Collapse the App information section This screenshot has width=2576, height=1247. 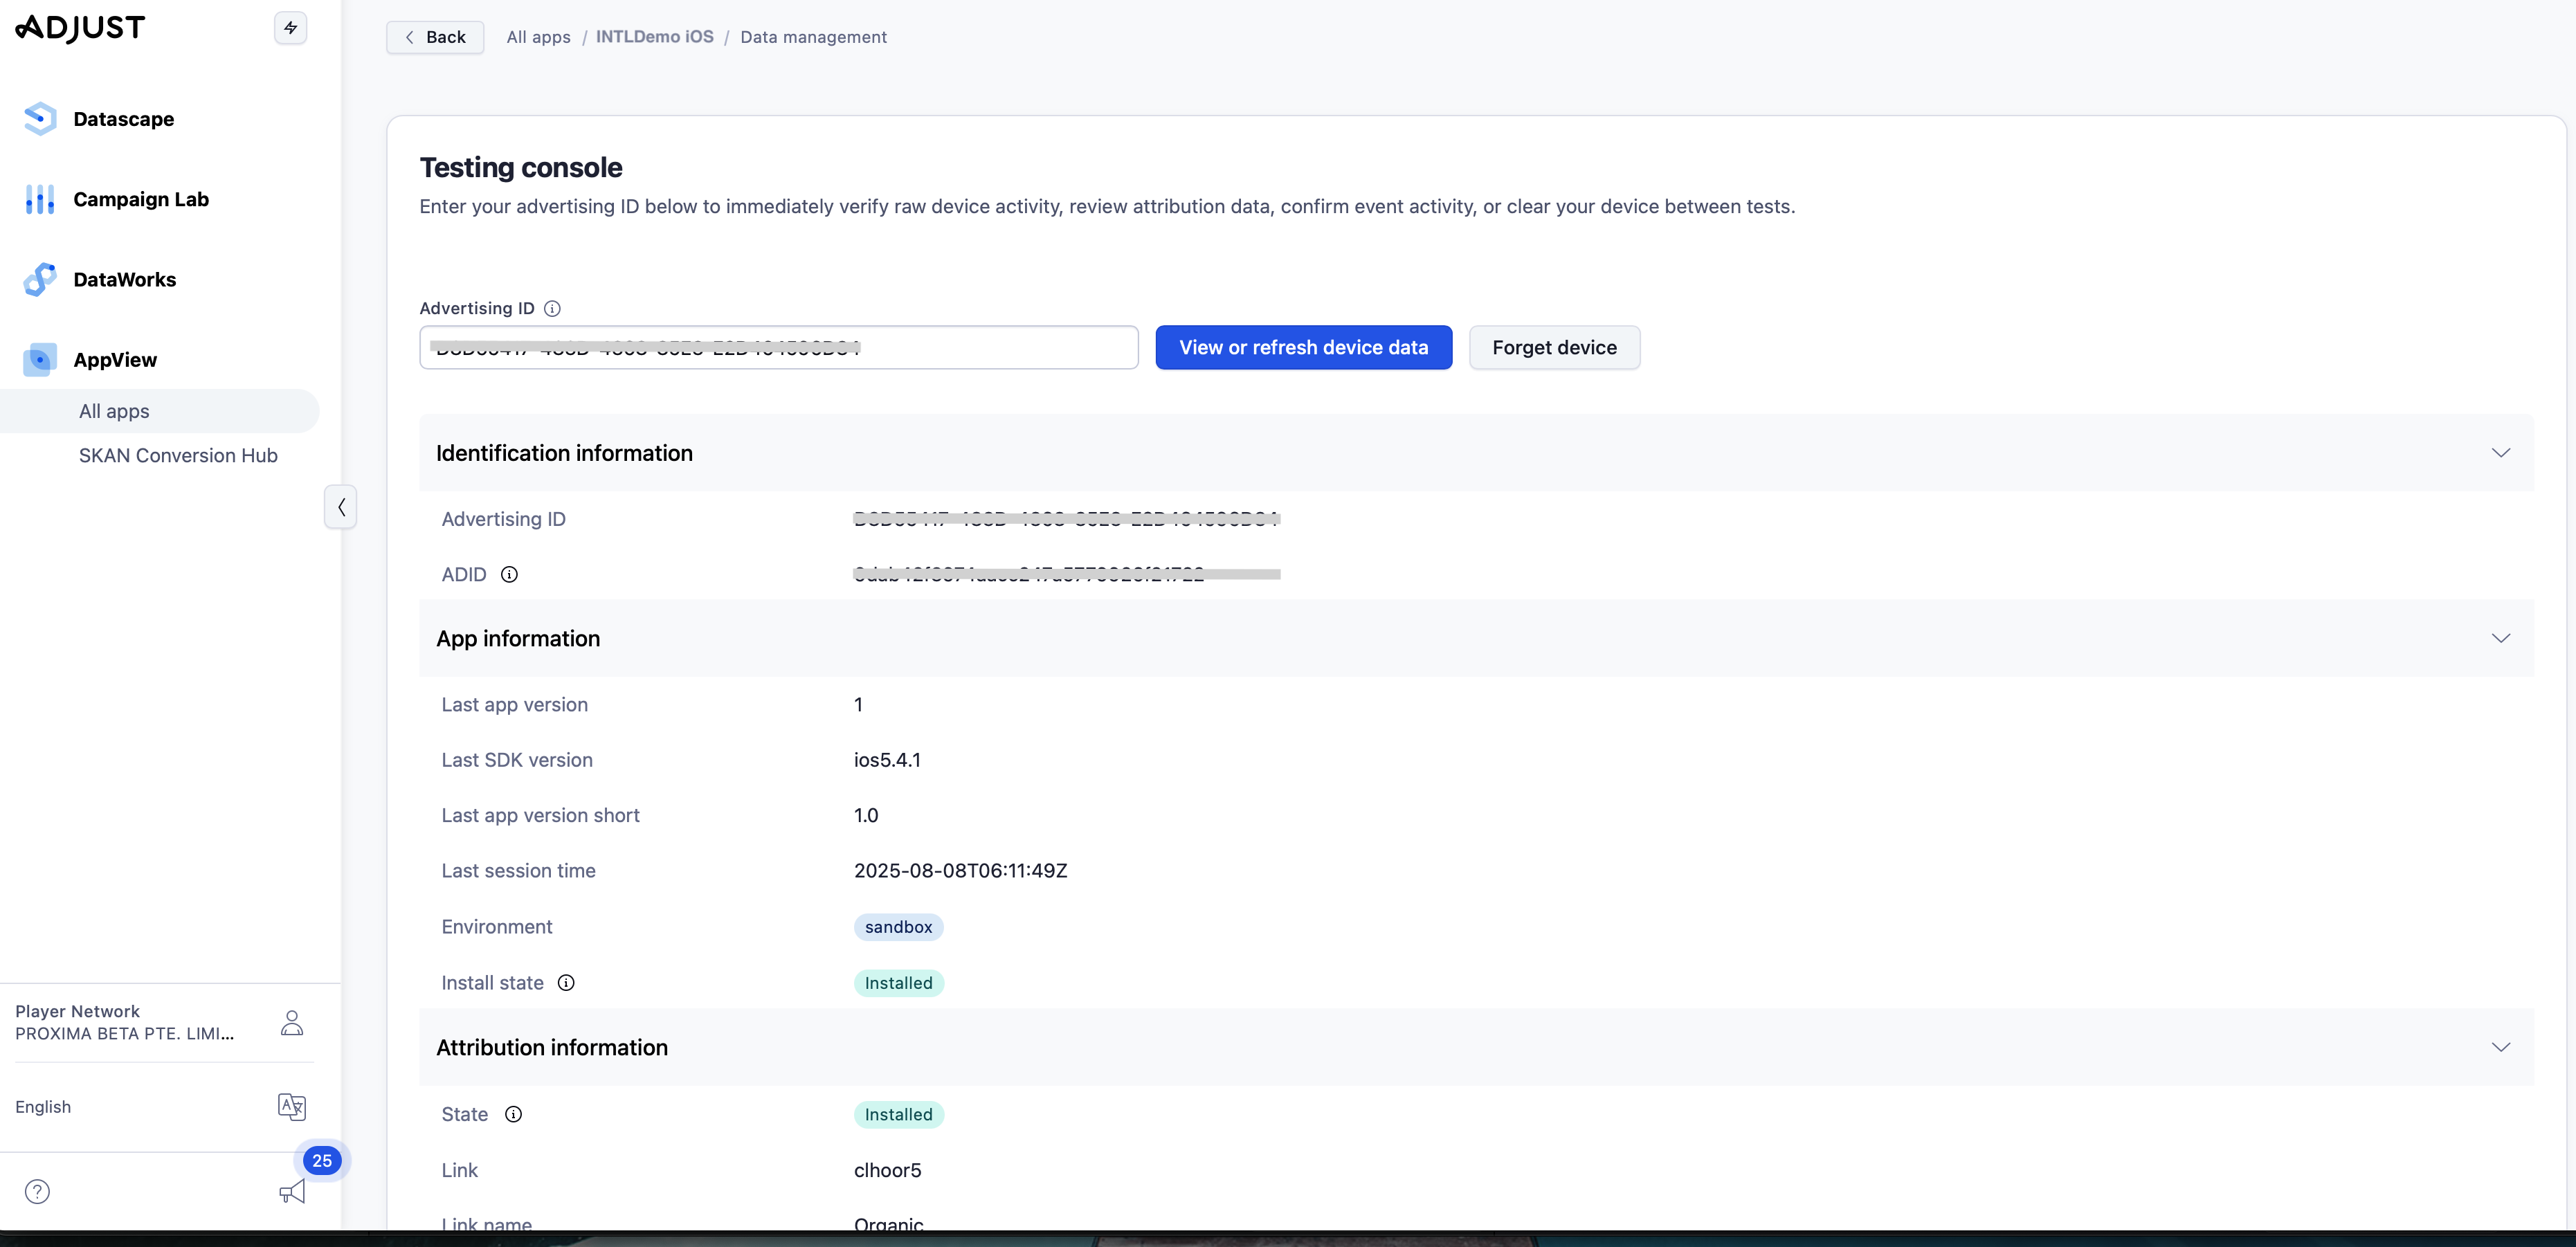pyautogui.click(x=2500, y=638)
